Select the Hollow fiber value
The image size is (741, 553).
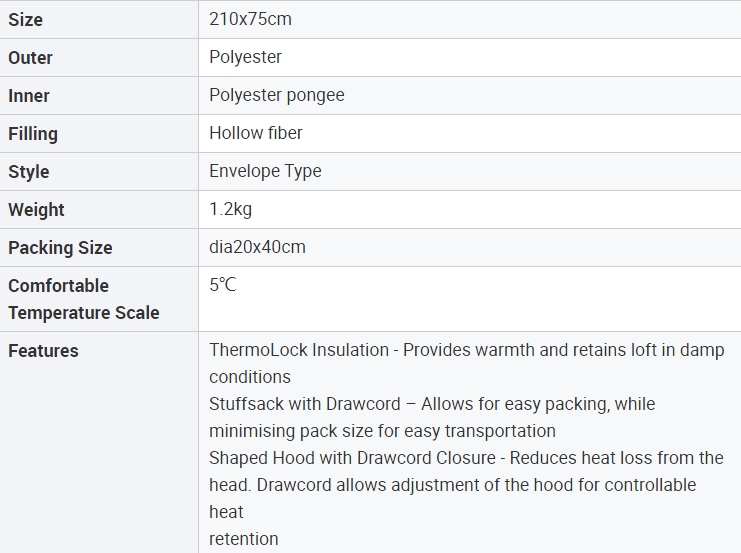255,133
